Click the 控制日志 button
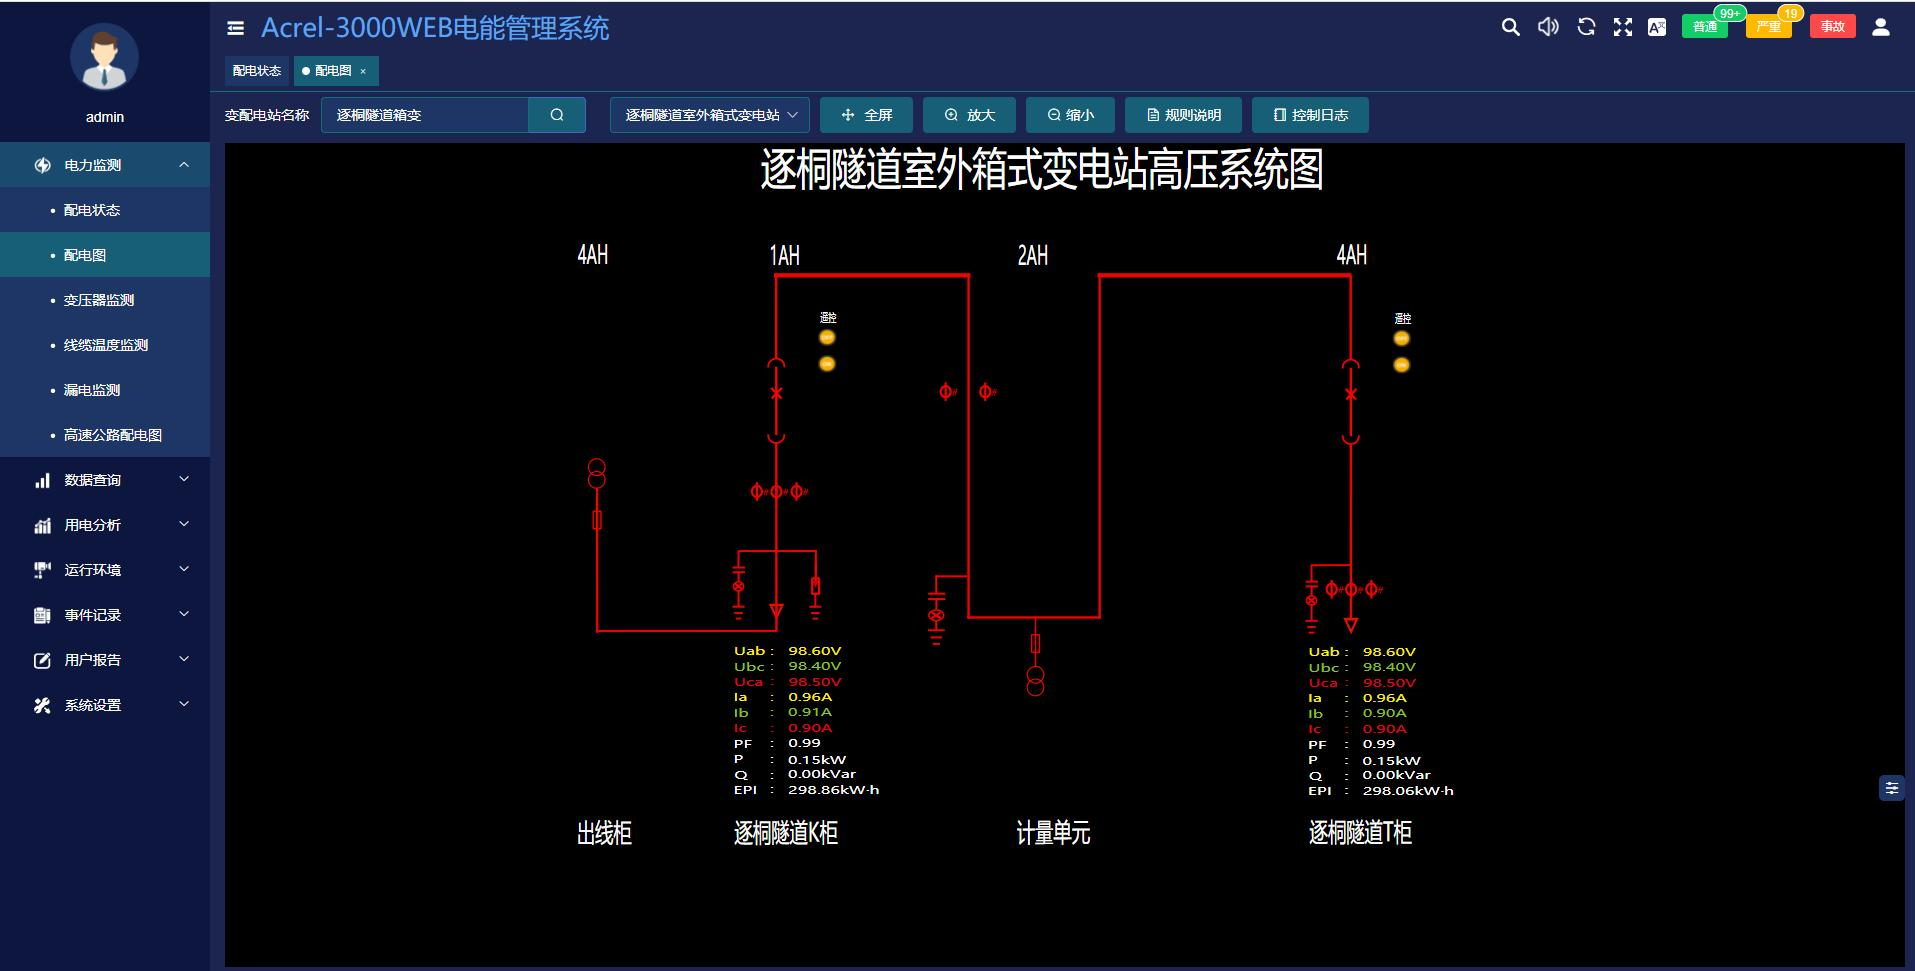The width and height of the screenshot is (1915, 971). (1310, 115)
